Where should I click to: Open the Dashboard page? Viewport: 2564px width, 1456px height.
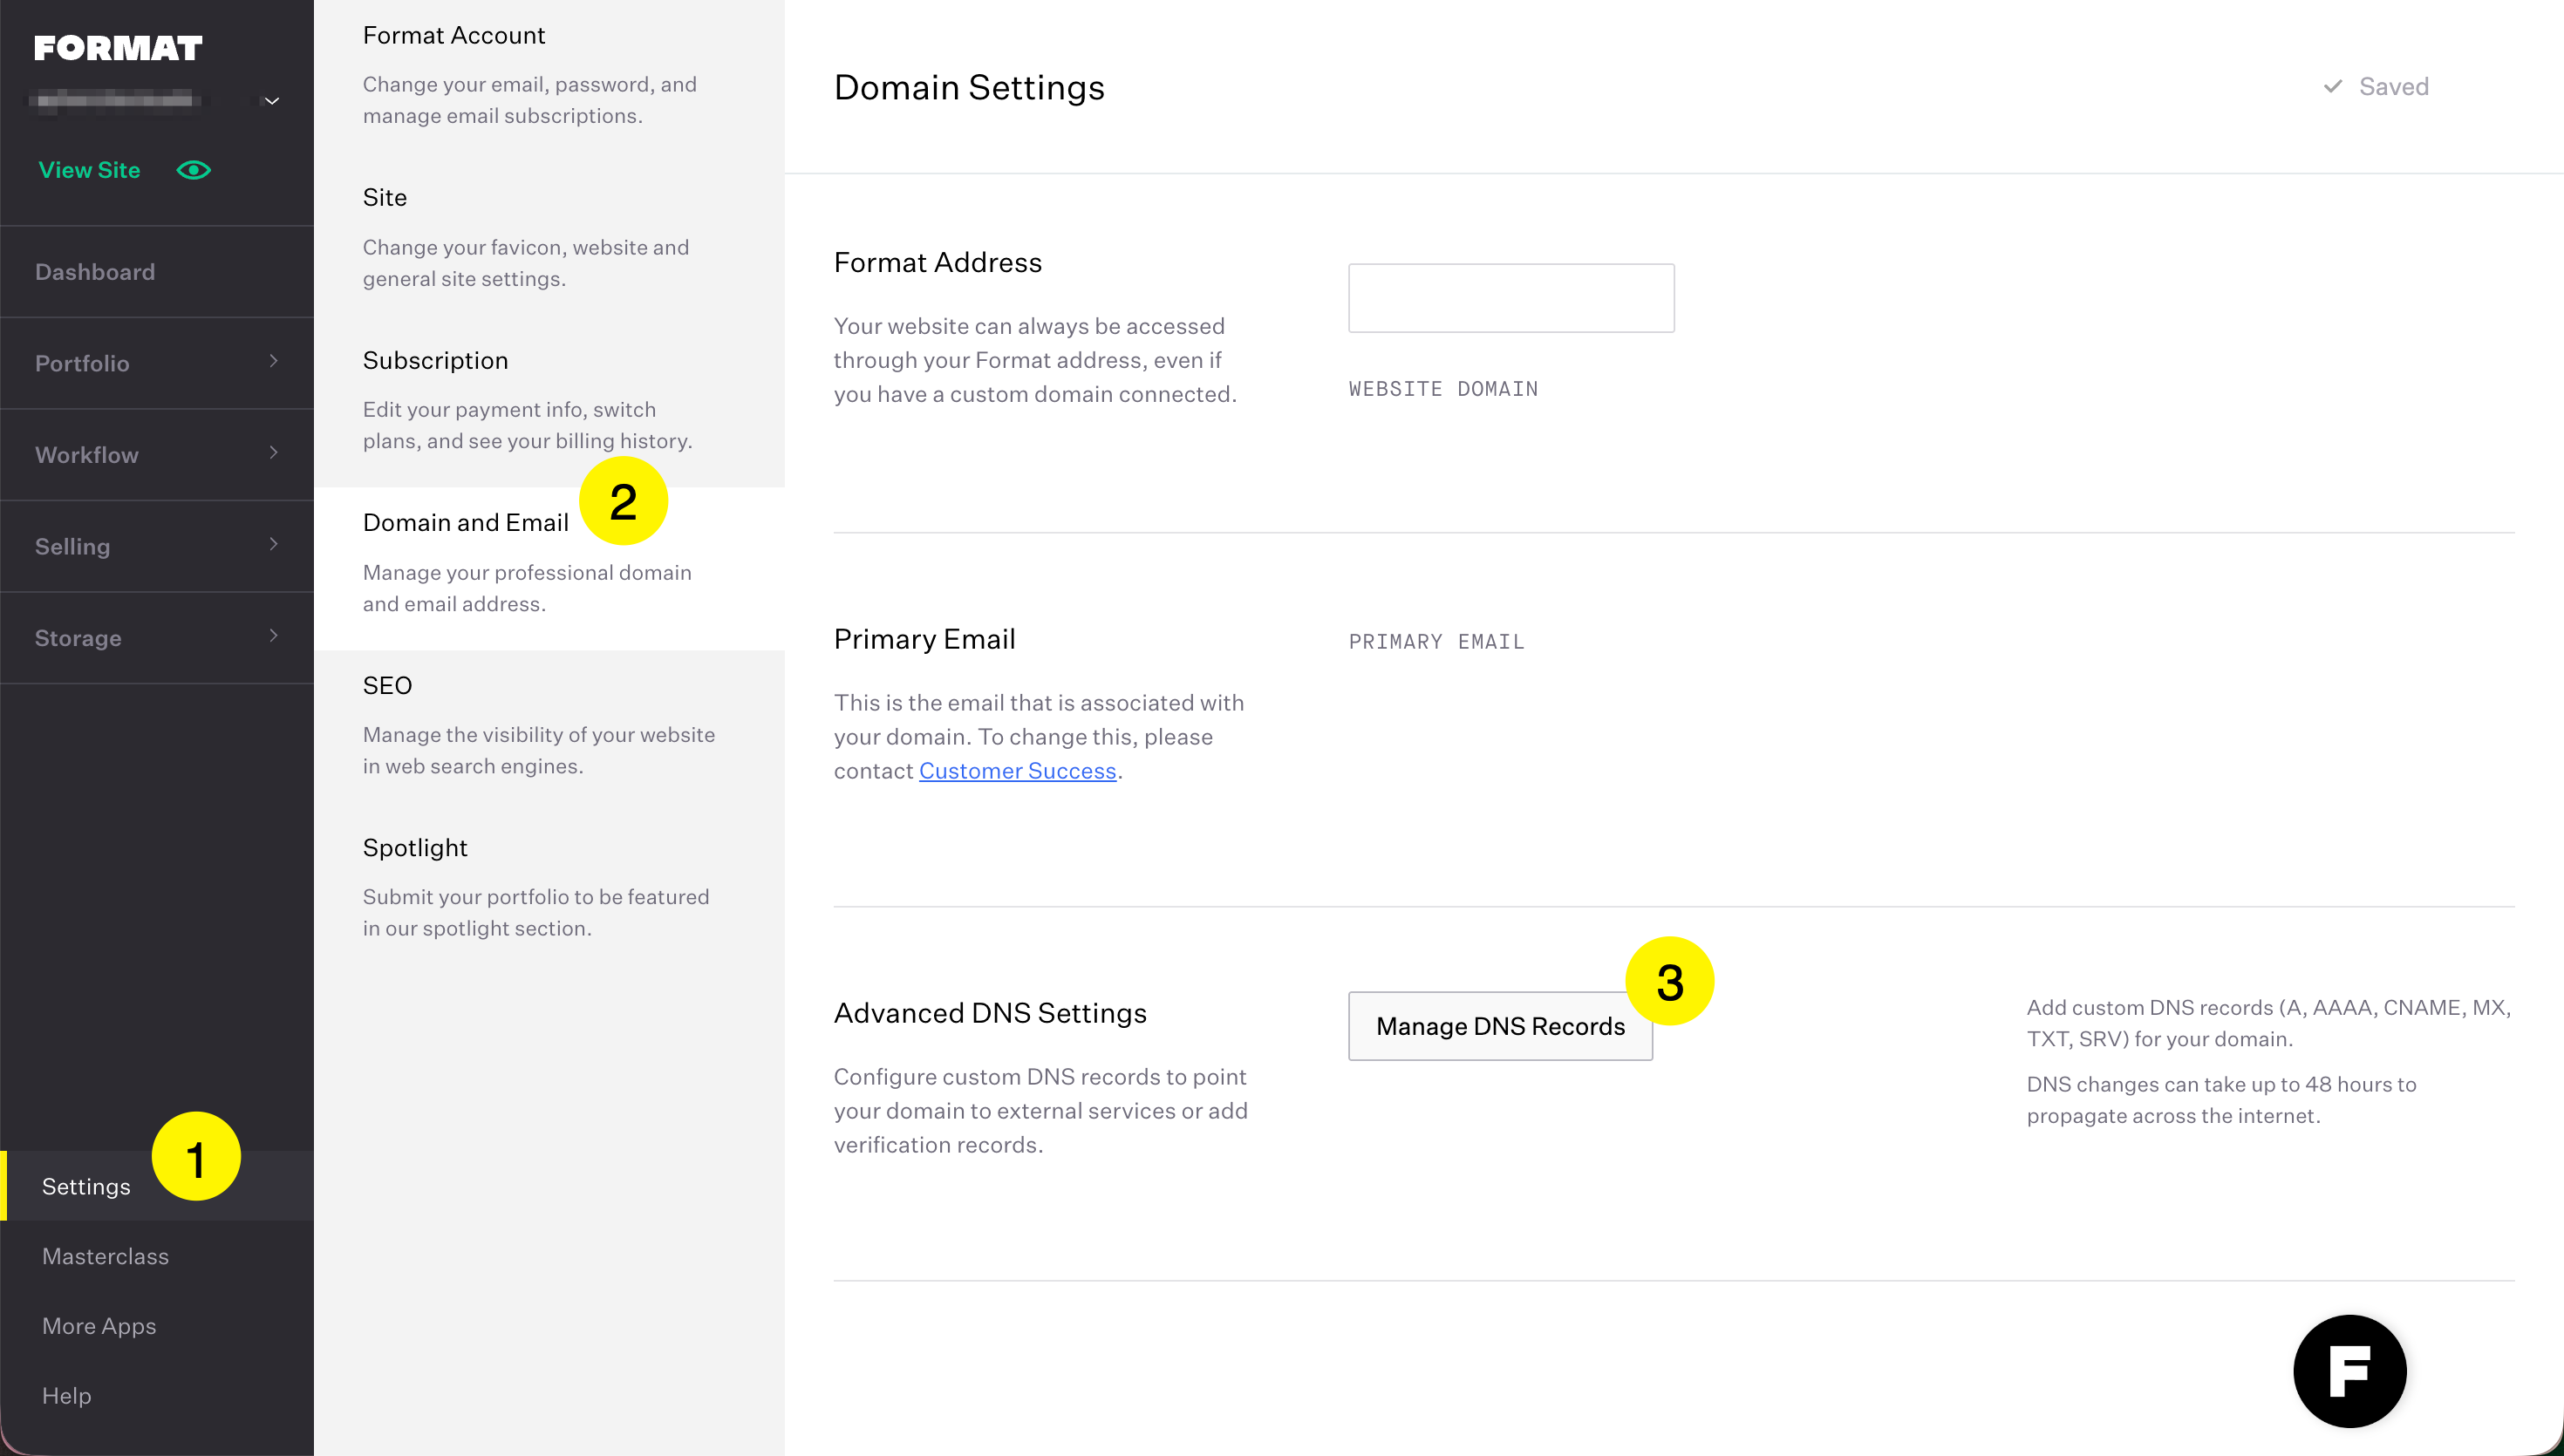tap(95, 272)
